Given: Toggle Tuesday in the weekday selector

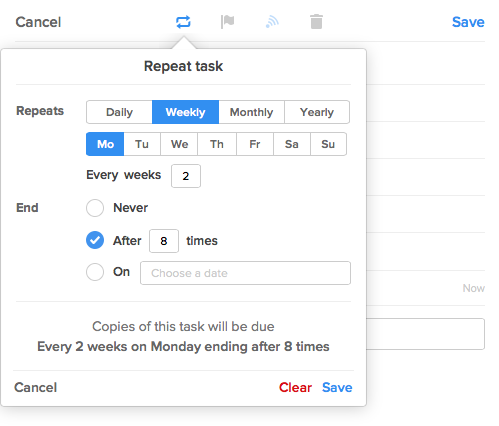Looking at the screenshot, I should 142,144.
